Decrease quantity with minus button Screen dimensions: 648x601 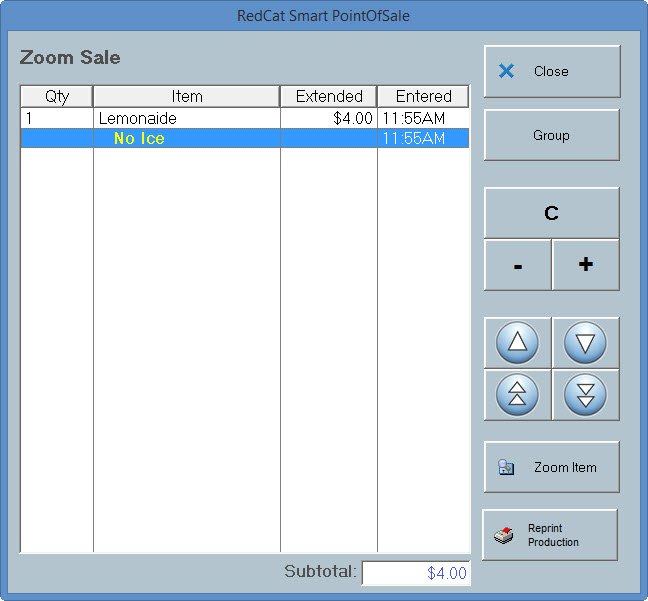(x=517, y=265)
